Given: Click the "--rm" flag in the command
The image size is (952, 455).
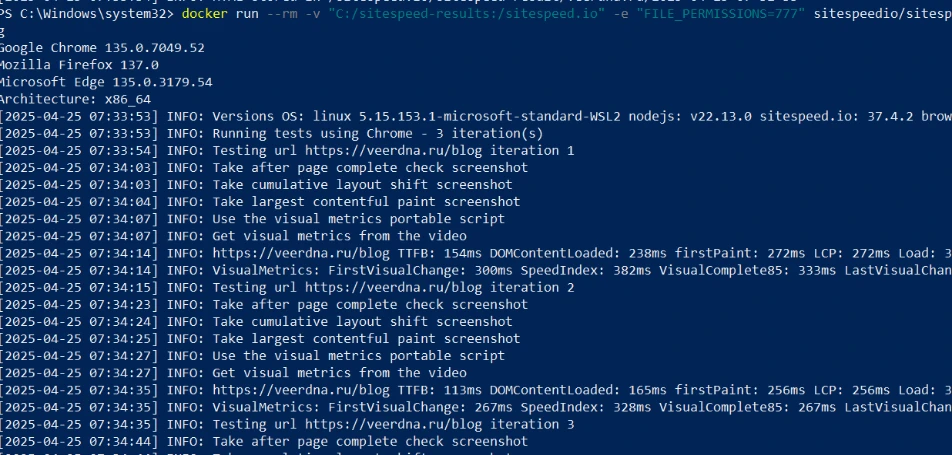Looking at the screenshot, I should (283, 13).
